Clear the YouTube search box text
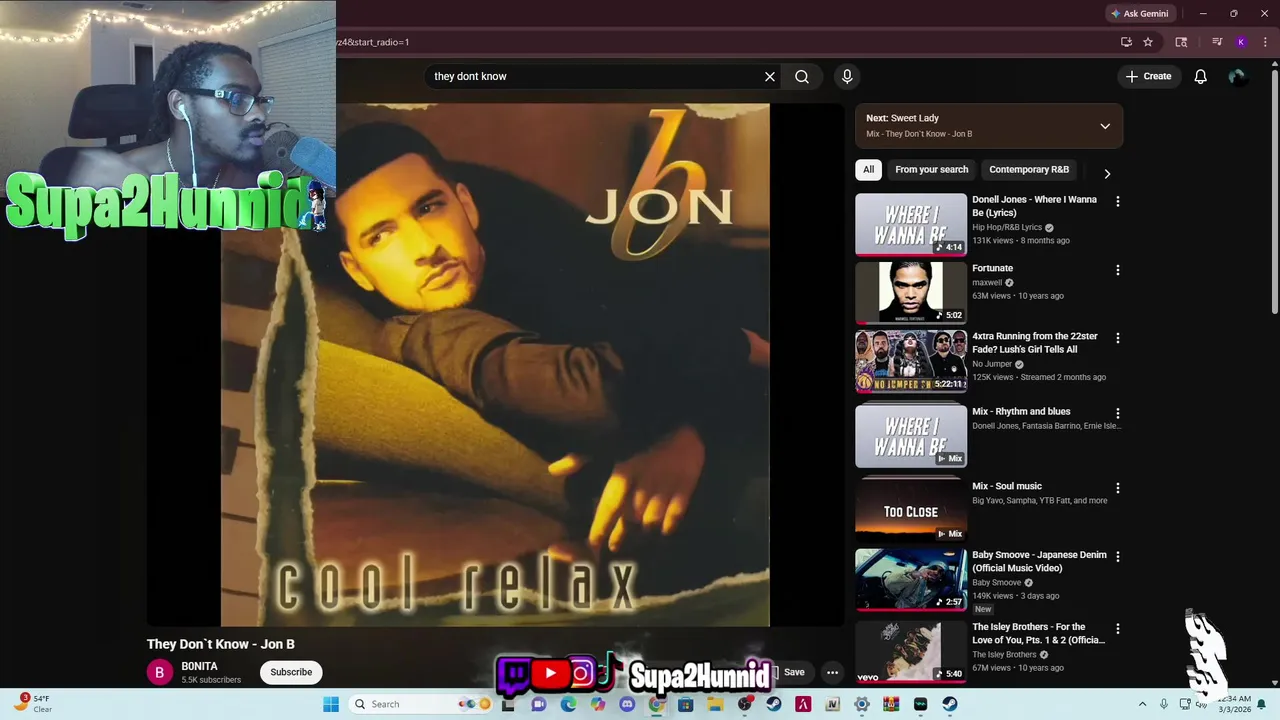Image resolution: width=1280 pixels, height=720 pixels. tap(770, 76)
